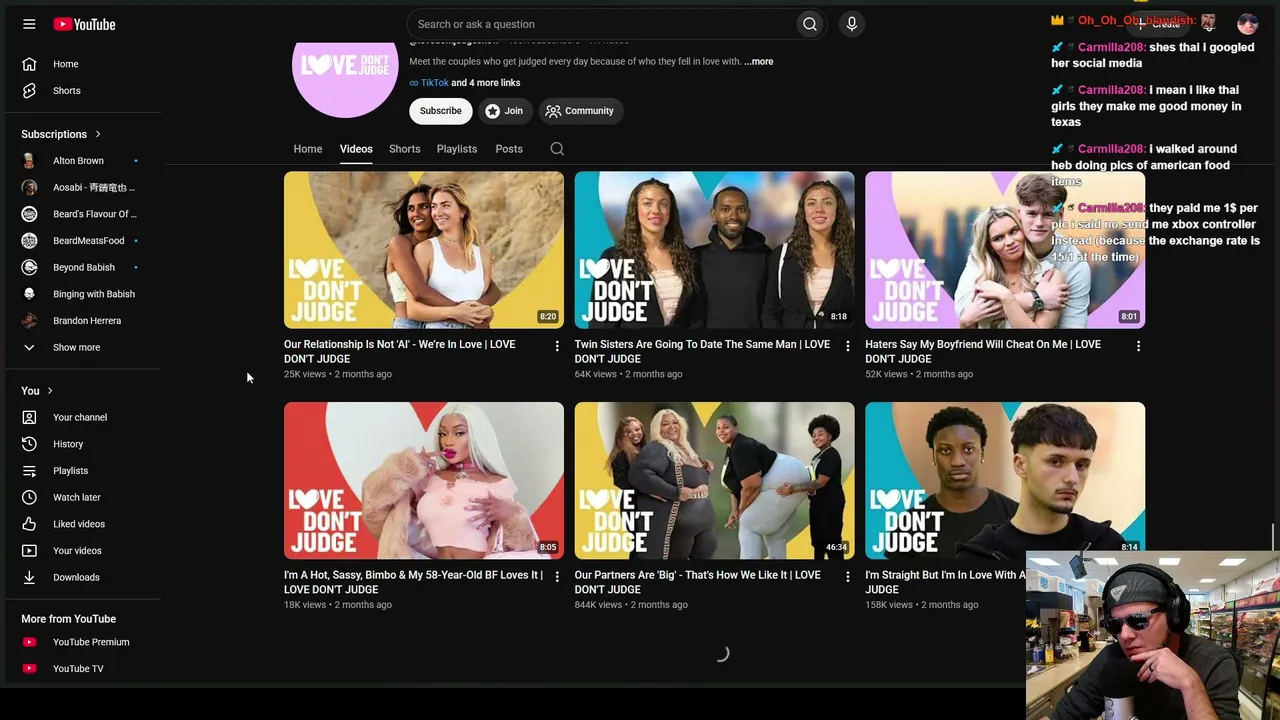1280x720 pixels.
Task: Open options for Sassy Bimbo video
Action: tap(557, 577)
